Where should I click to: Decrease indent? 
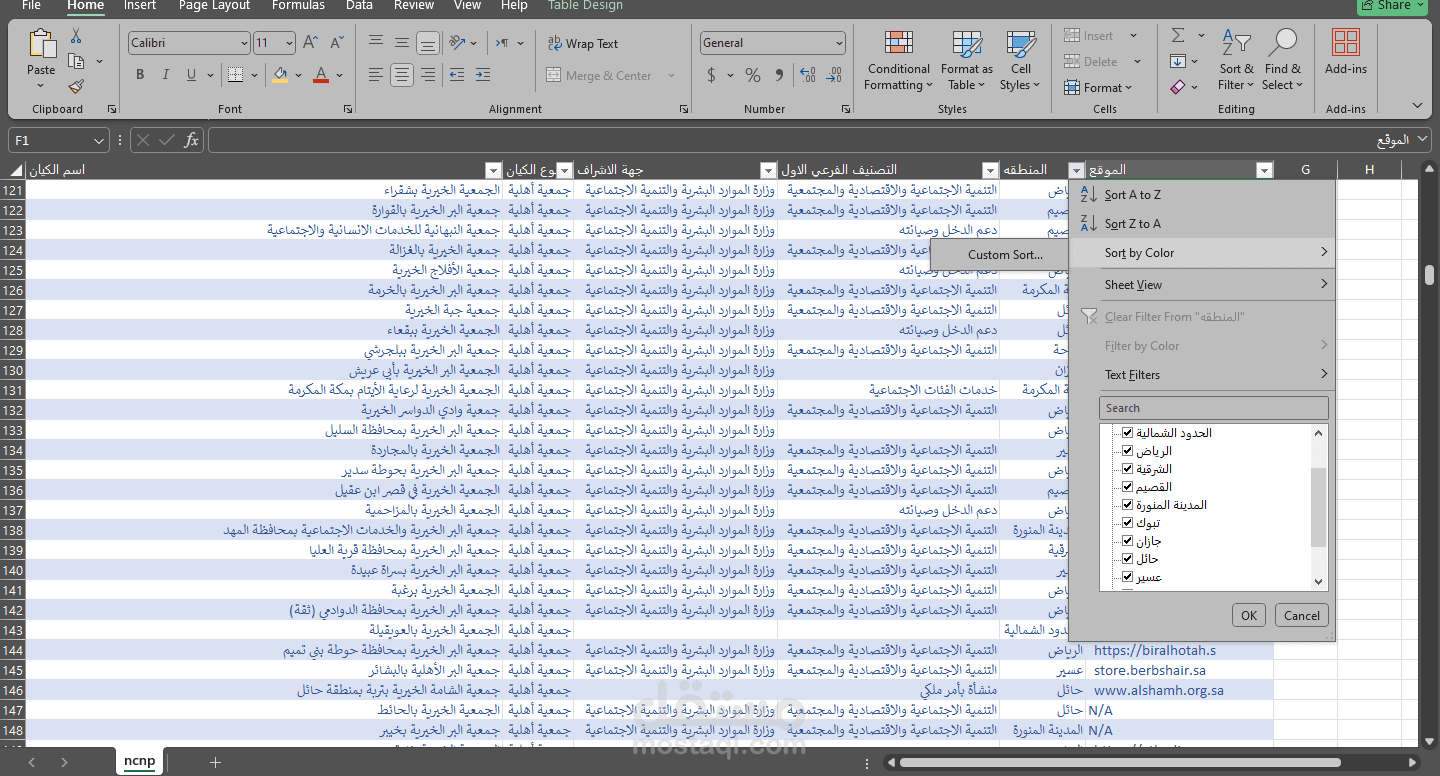click(457, 75)
